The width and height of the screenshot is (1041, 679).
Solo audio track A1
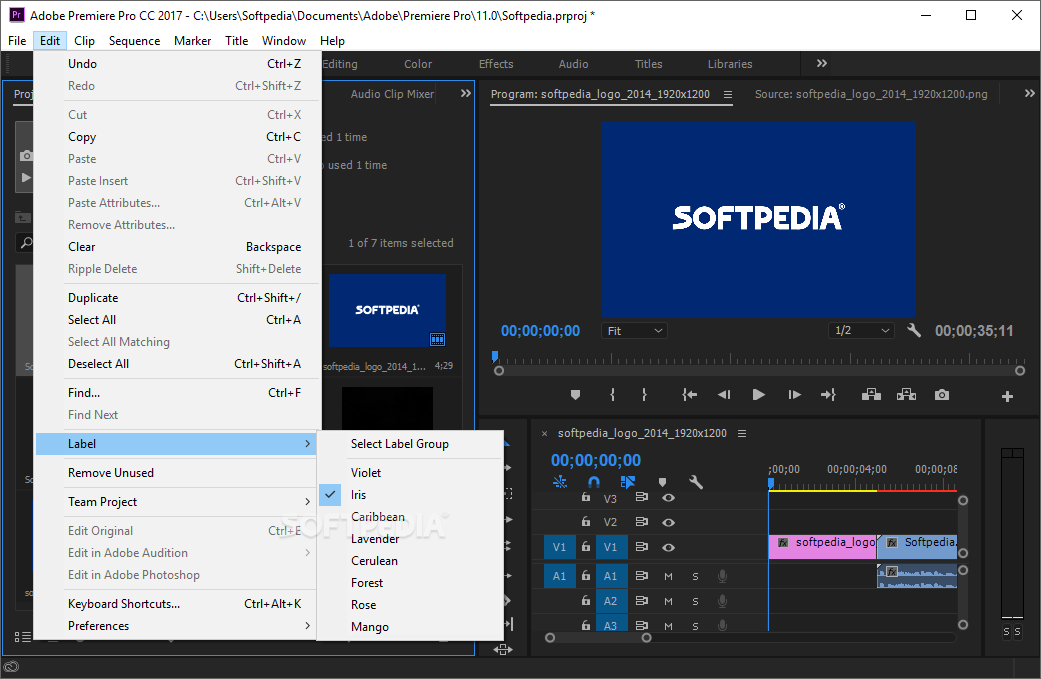tap(695, 576)
